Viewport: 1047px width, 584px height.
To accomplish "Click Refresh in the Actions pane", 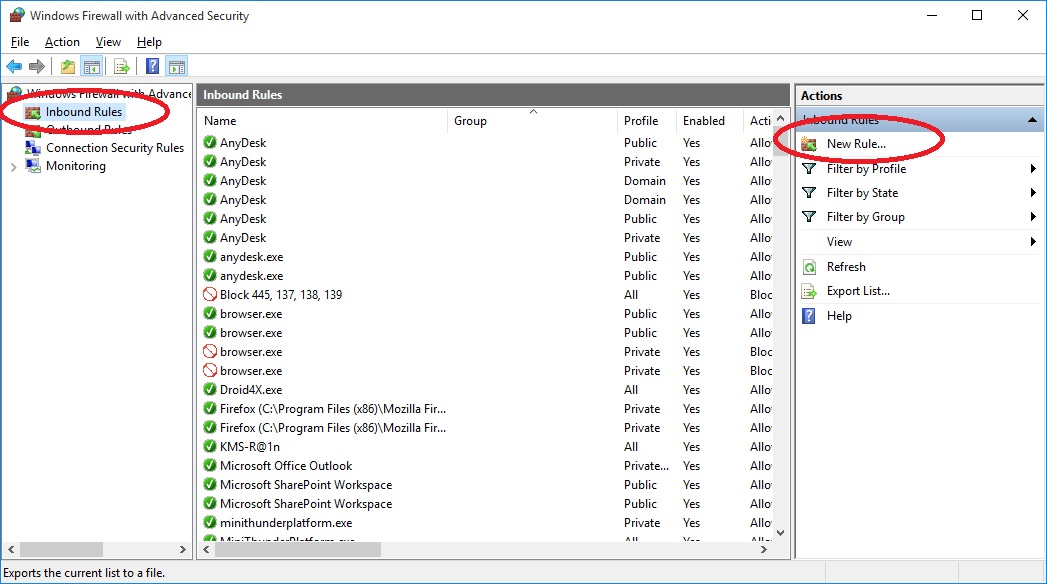I will [846, 267].
